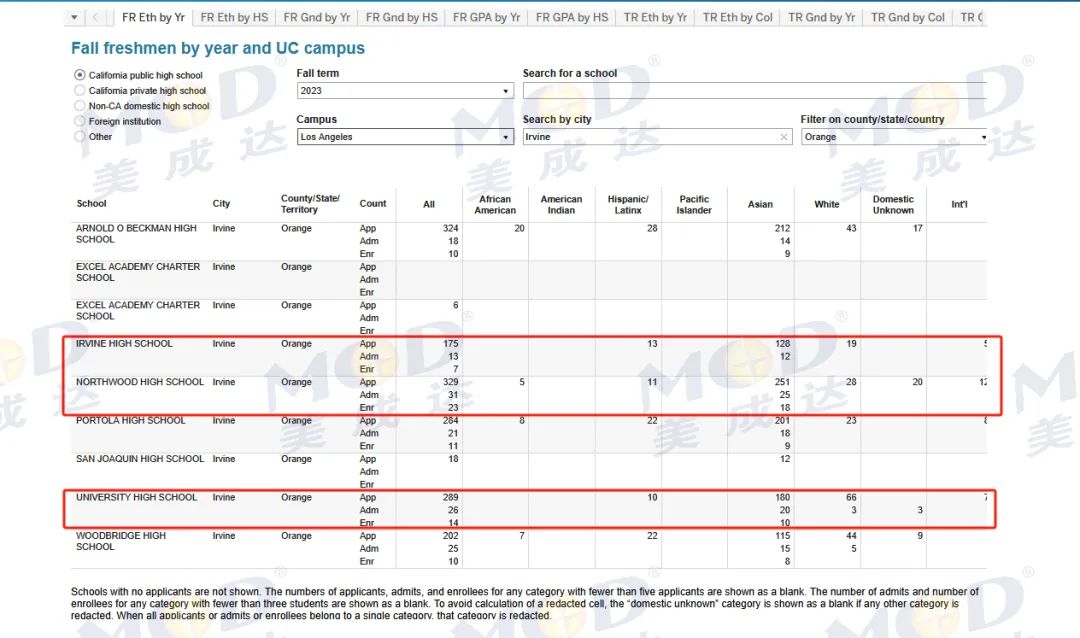Click the Domestic Unknown column header
This screenshot has width=1080, height=638.
pos(893,204)
